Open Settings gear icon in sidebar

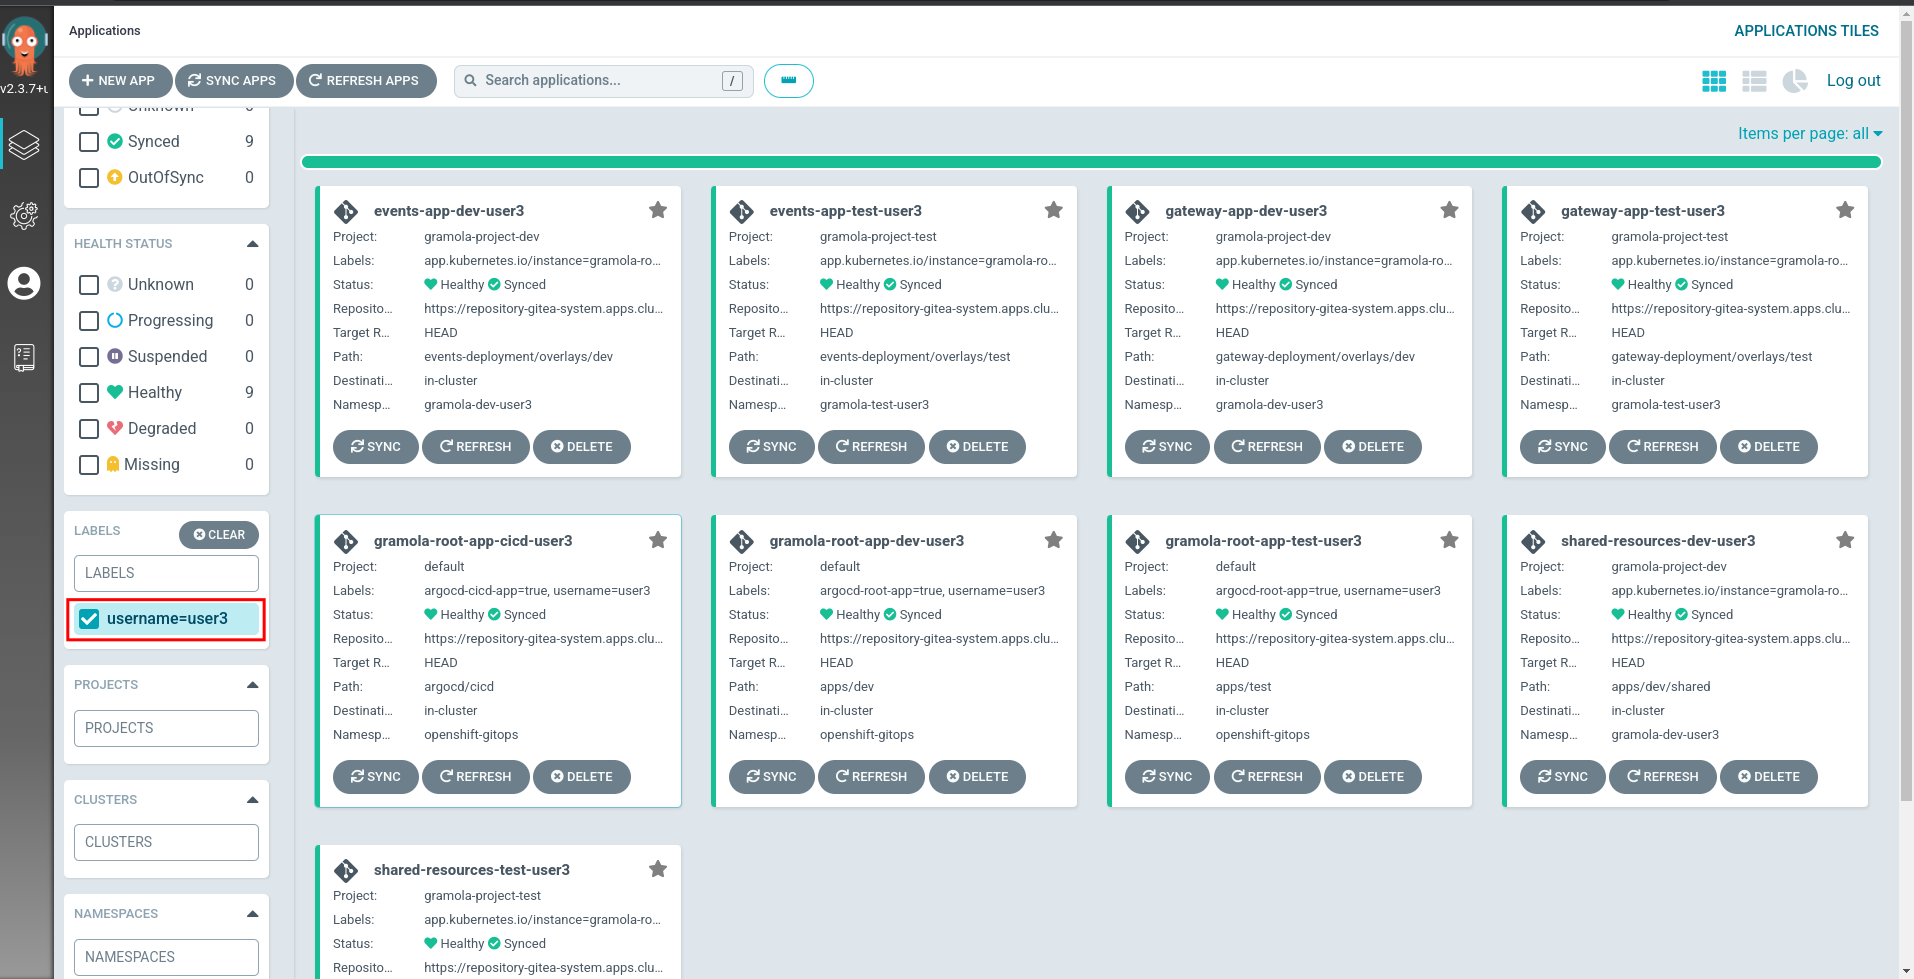(x=24, y=215)
